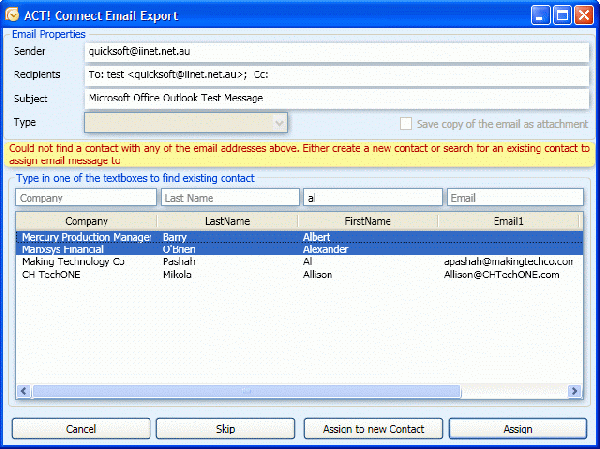
Task: Maximize the ACT! Connect Email Export window
Action: point(562,15)
